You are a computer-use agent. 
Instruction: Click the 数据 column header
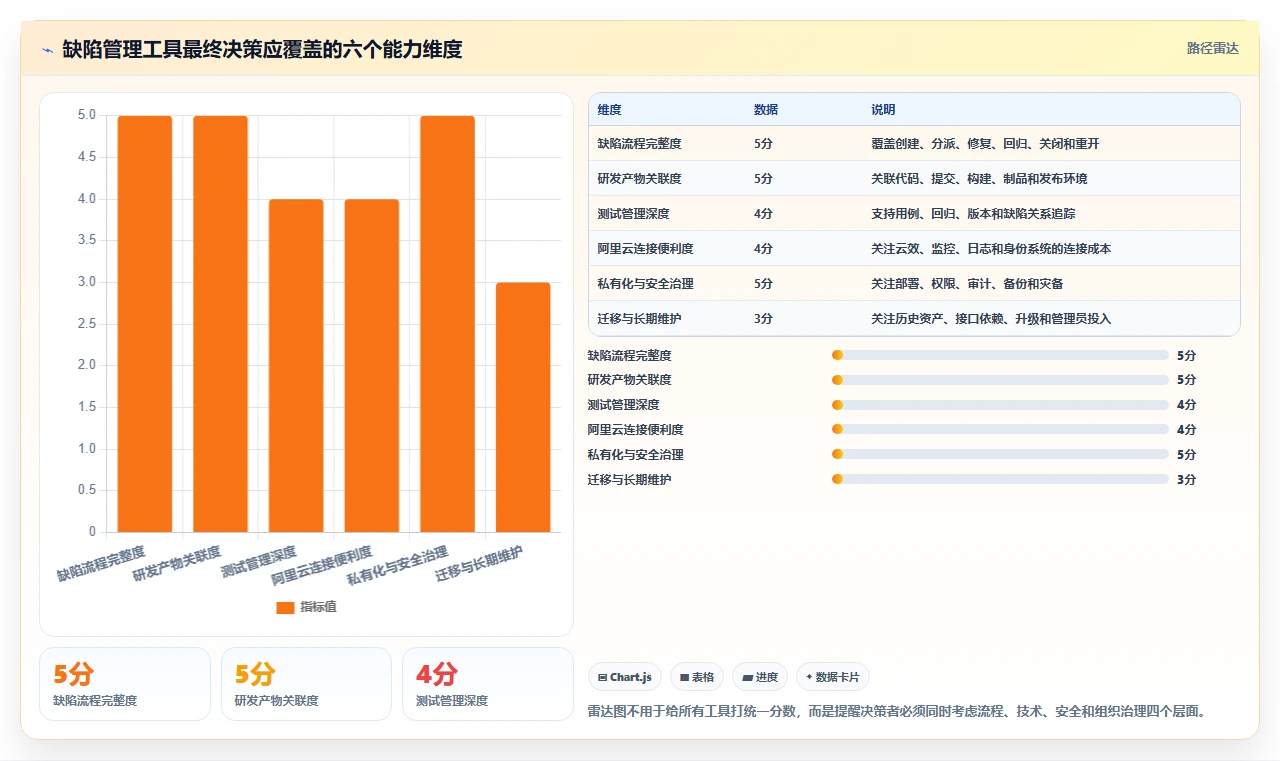[766, 110]
